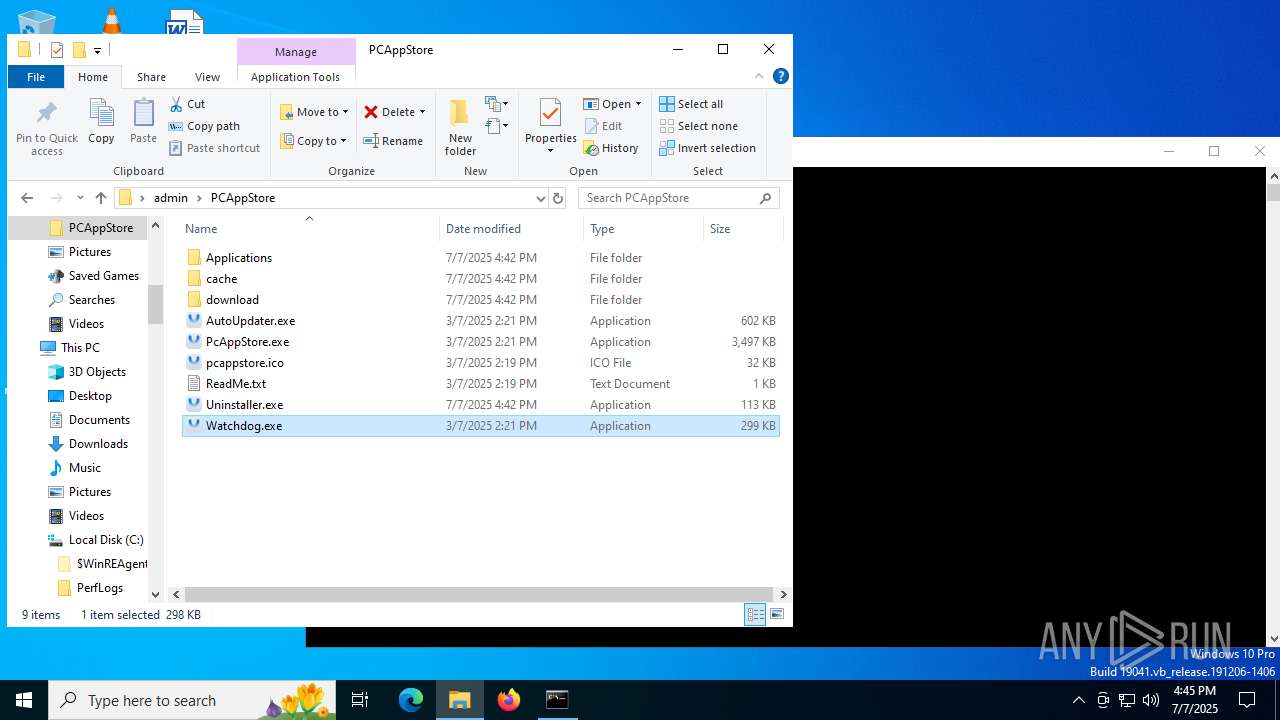Expand the Copy to dropdown

click(x=343, y=141)
